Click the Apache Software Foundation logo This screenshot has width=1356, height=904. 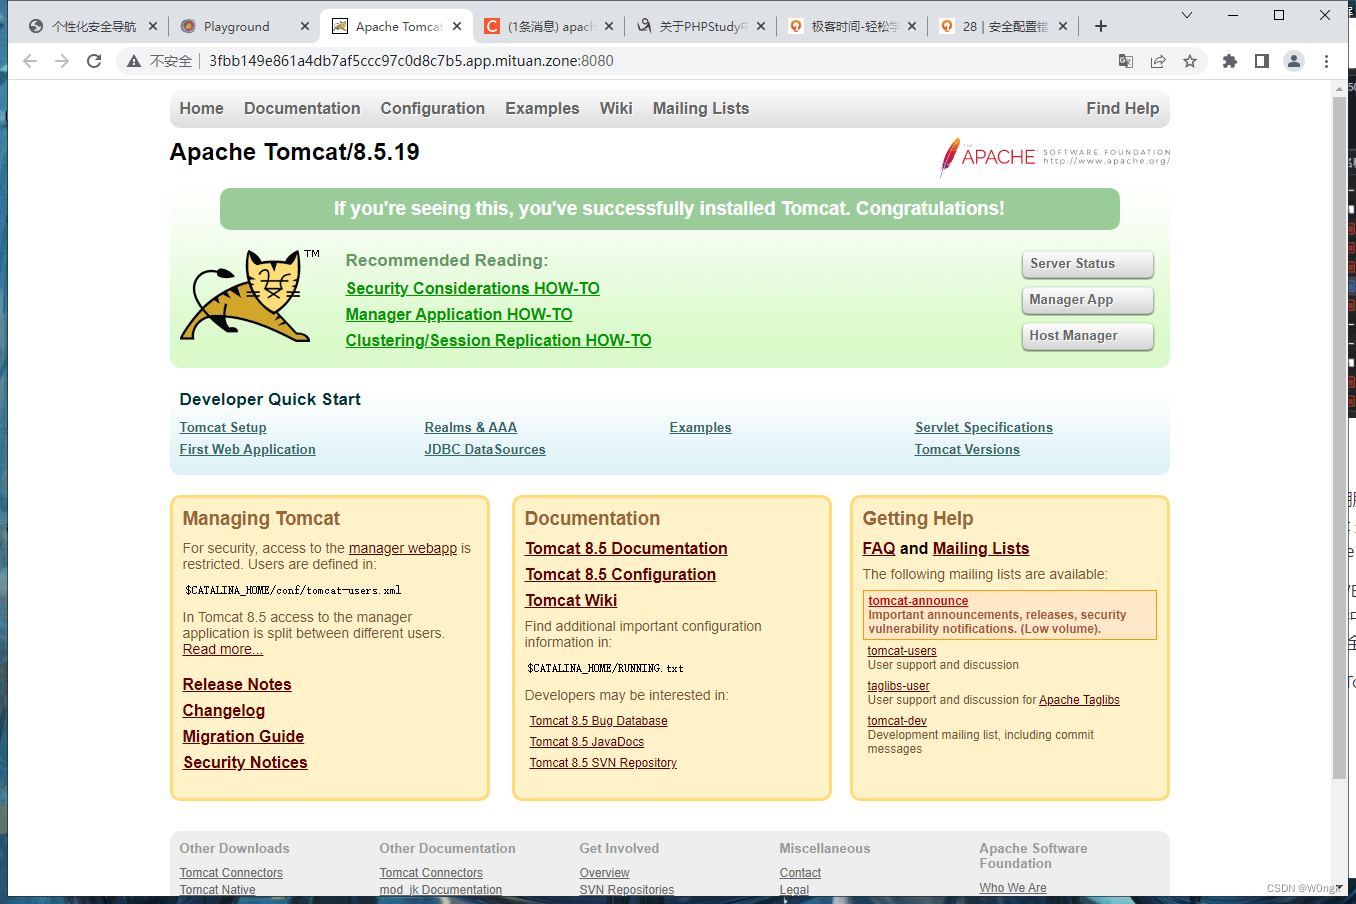(1054, 157)
